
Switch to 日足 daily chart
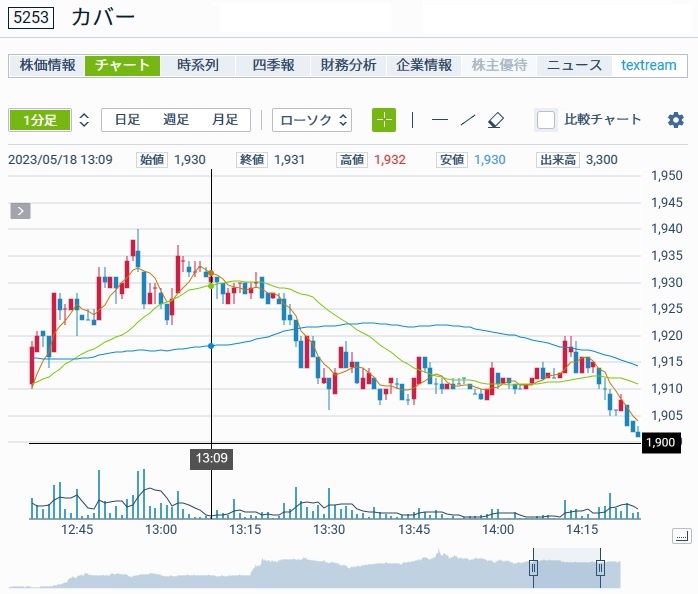127,120
